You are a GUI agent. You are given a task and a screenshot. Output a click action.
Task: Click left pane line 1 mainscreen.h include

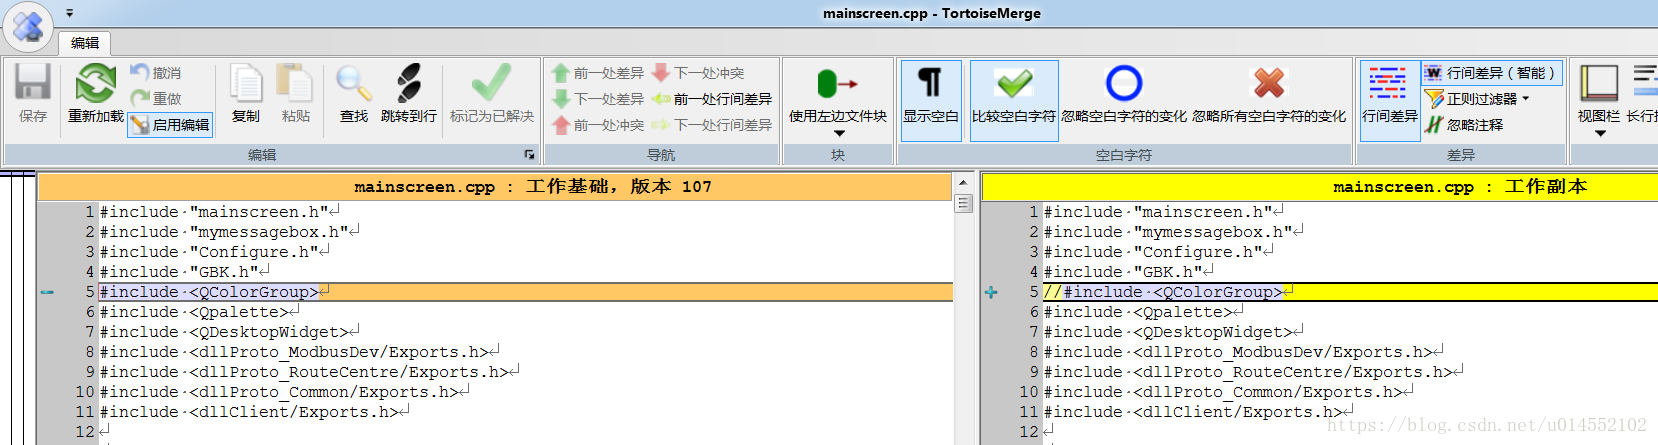tap(220, 212)
